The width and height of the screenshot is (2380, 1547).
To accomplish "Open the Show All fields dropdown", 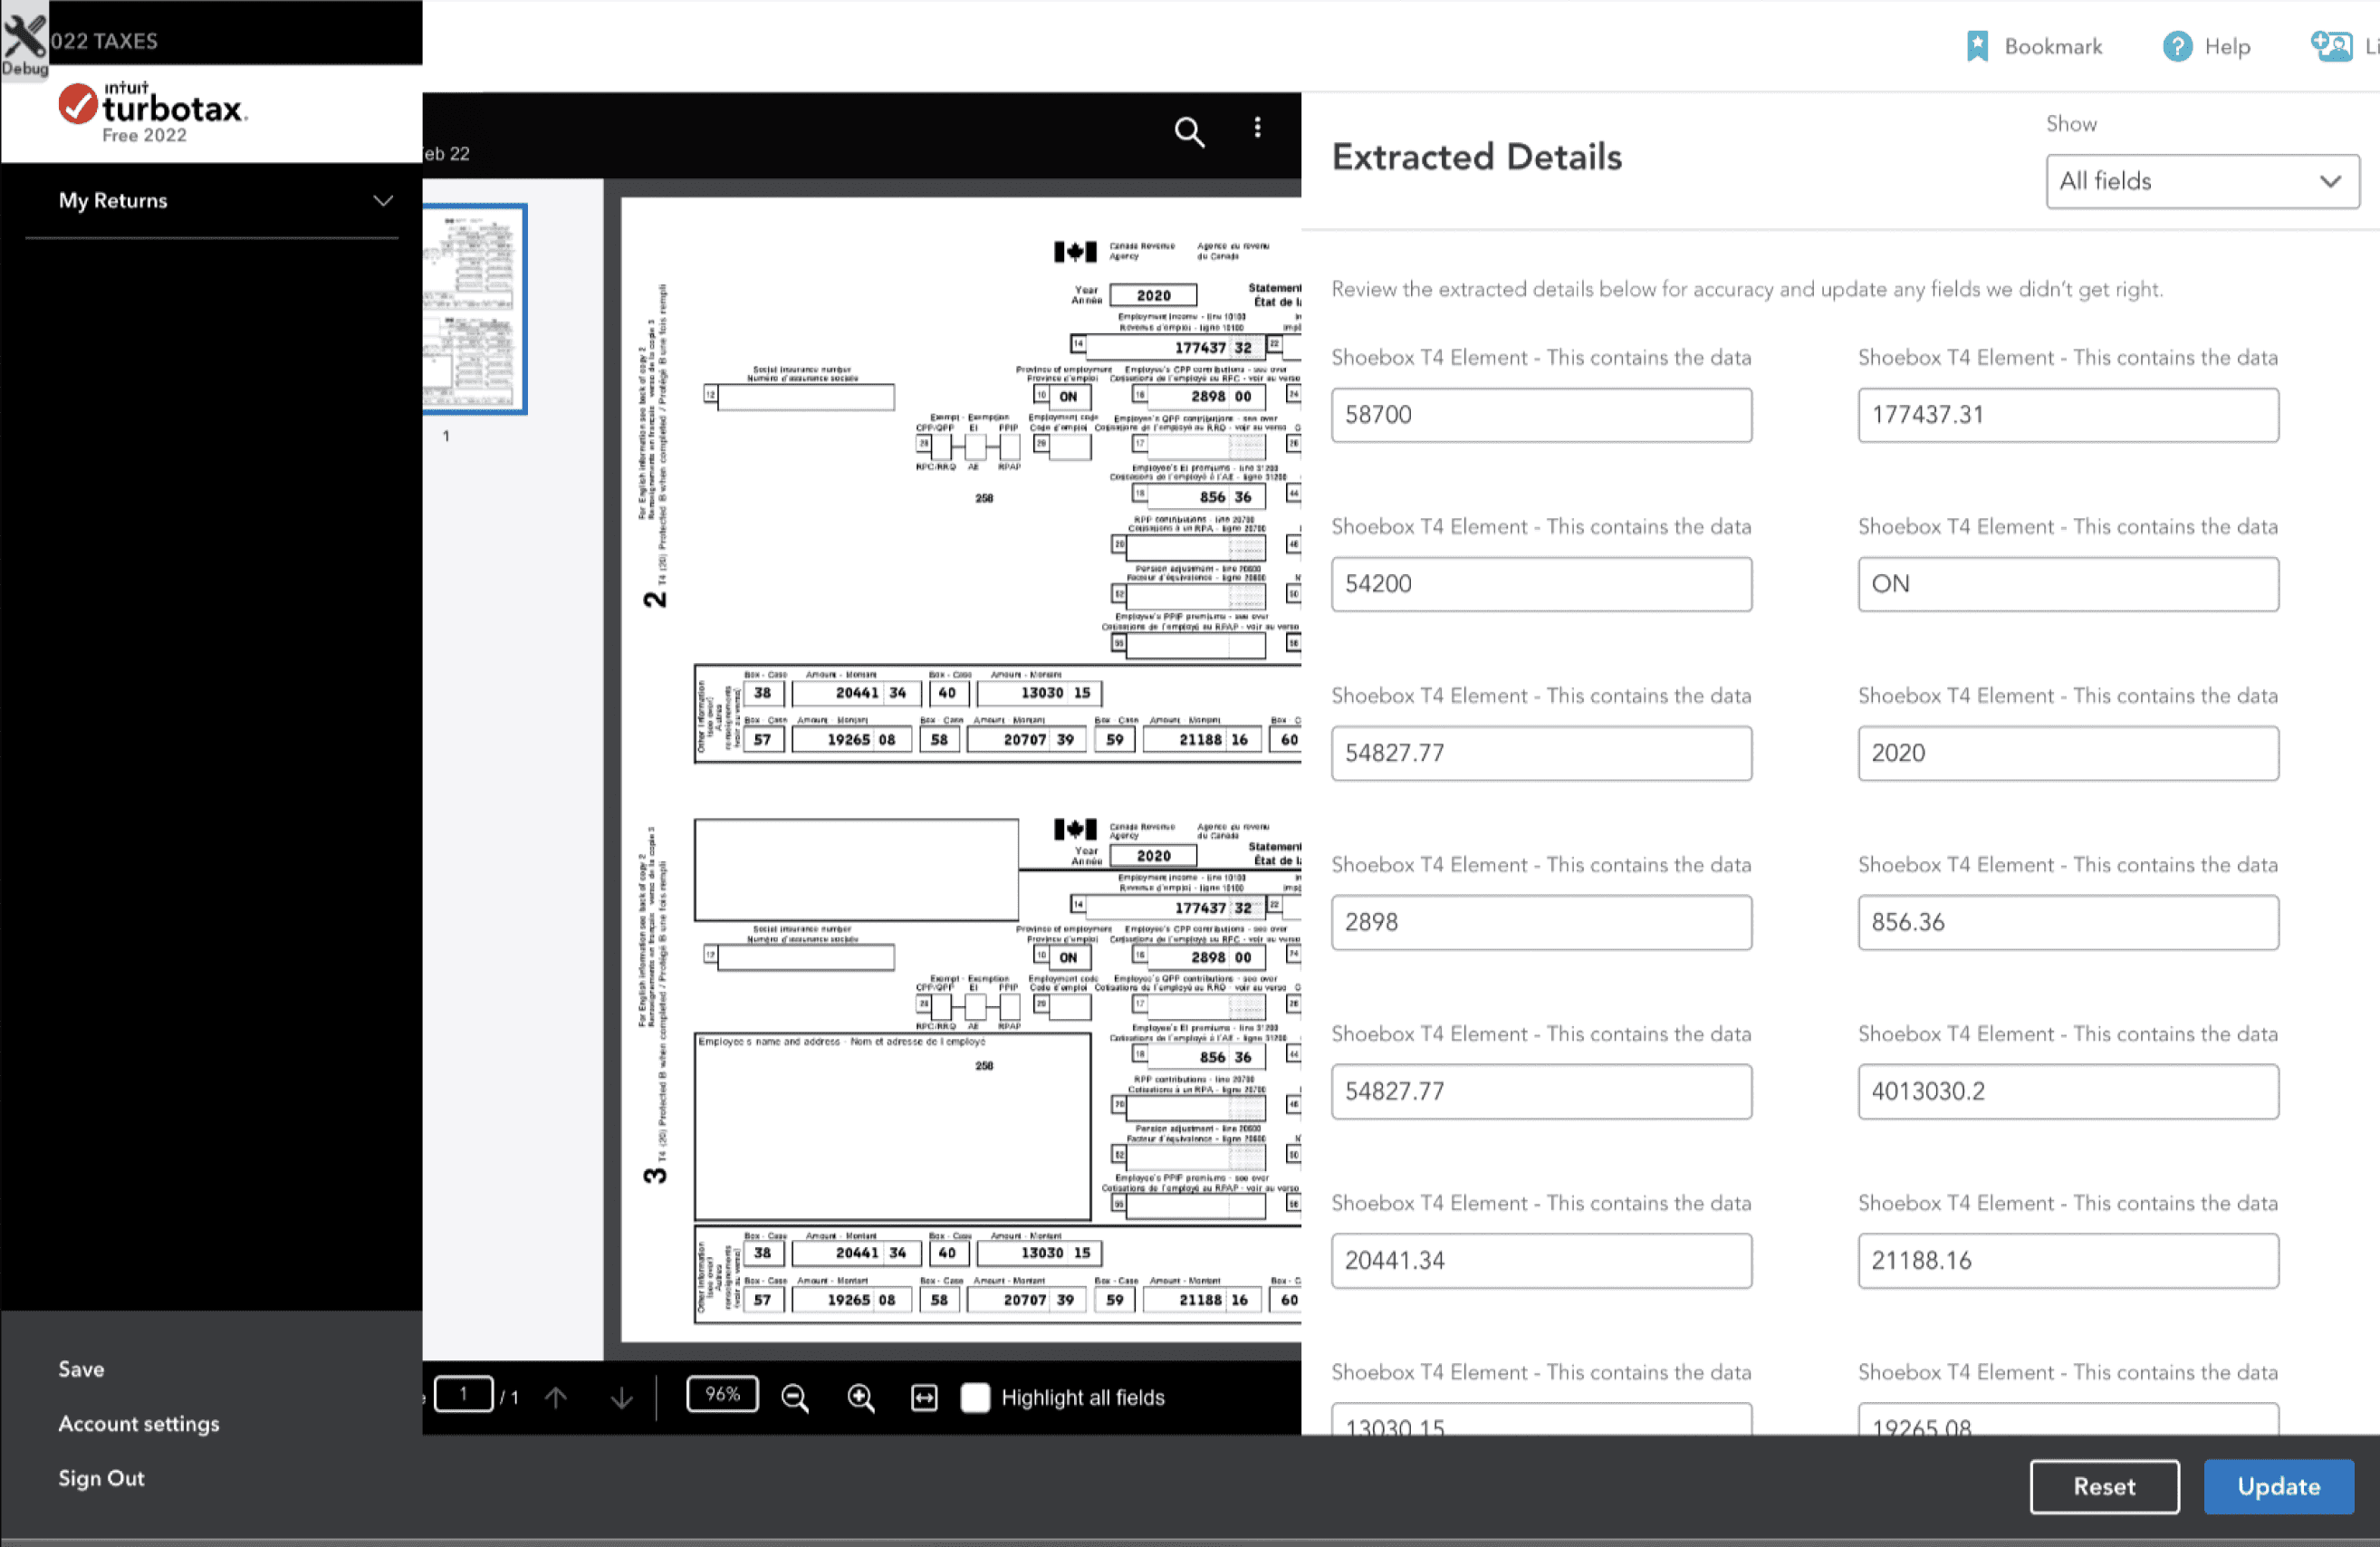I will coord(2202,181).
